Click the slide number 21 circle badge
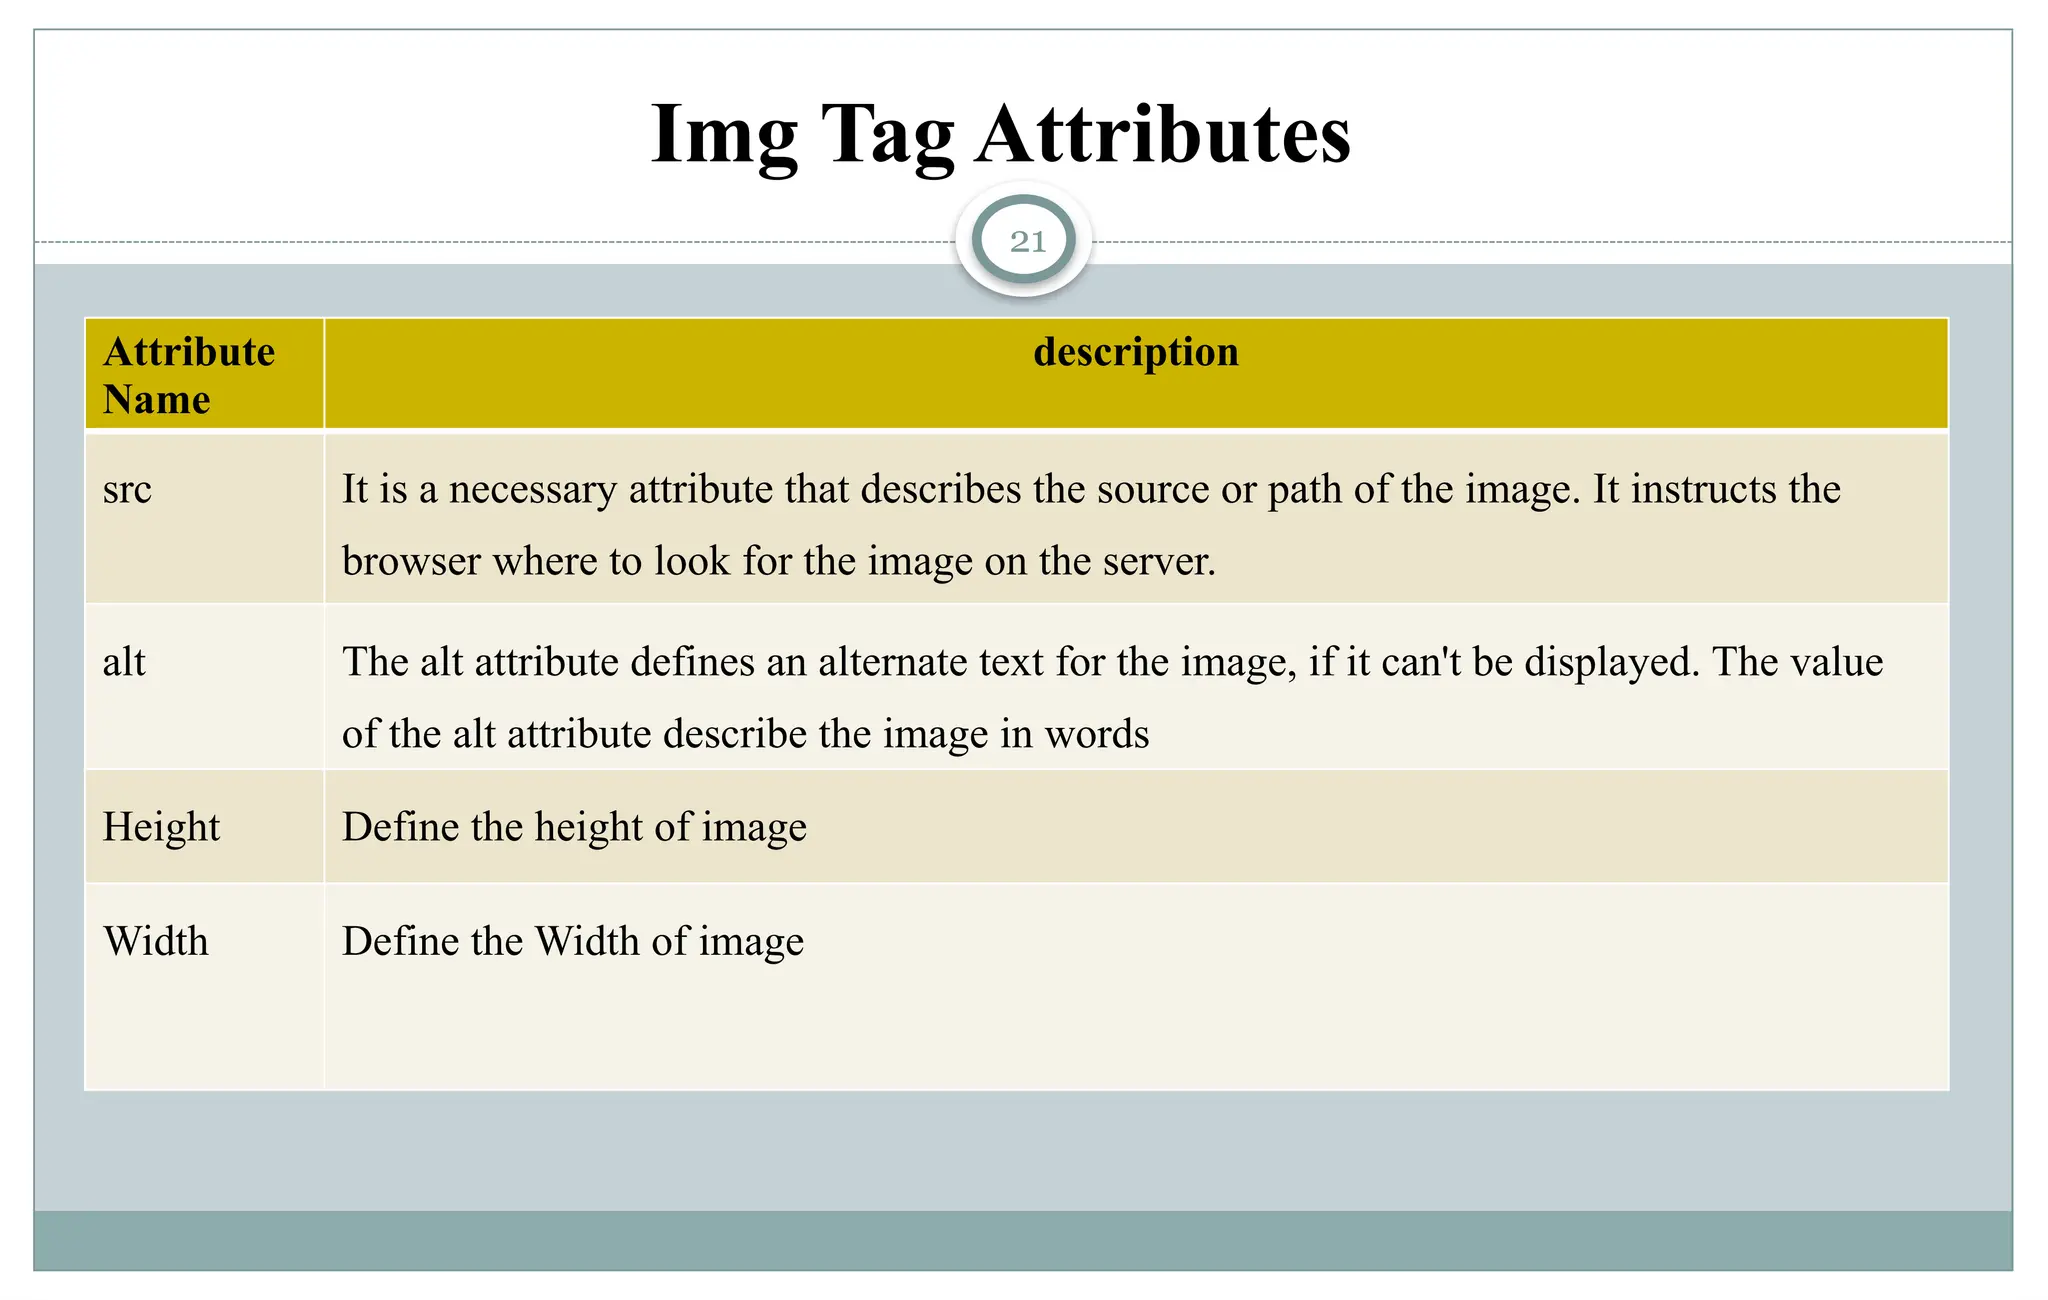The width and height of the screenshot is (2048, 1300). pos(1024,241)
